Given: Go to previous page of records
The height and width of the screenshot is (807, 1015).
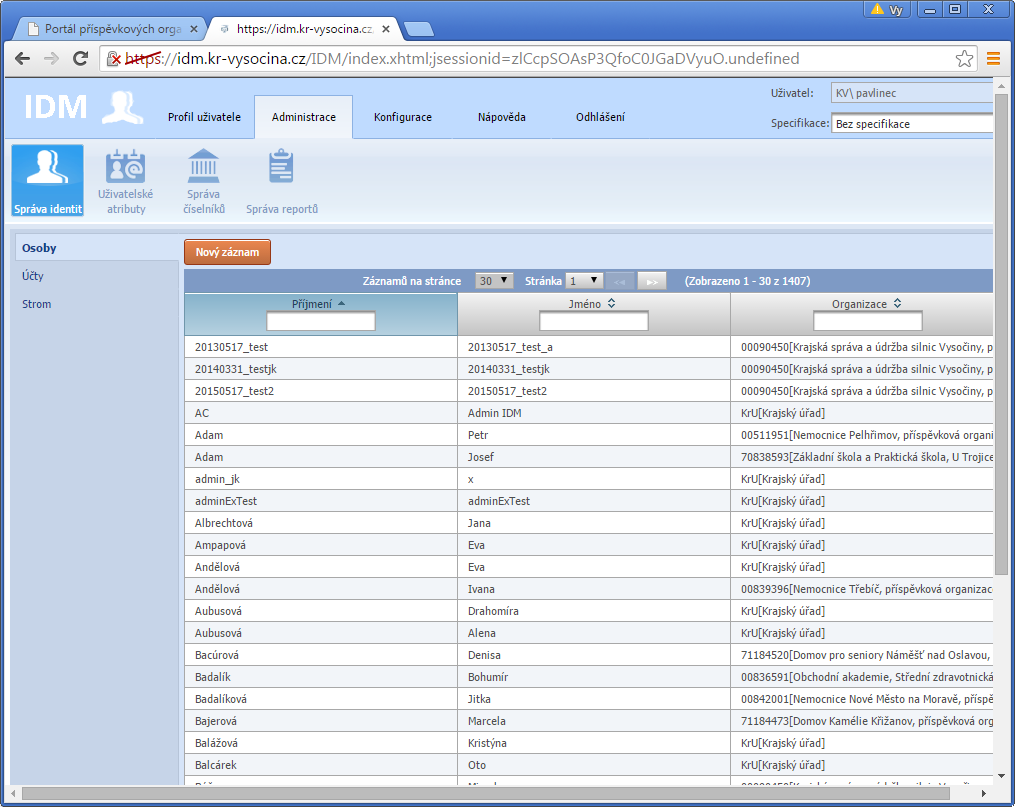Looking at the screenshot, I should [x=619, y=282].
